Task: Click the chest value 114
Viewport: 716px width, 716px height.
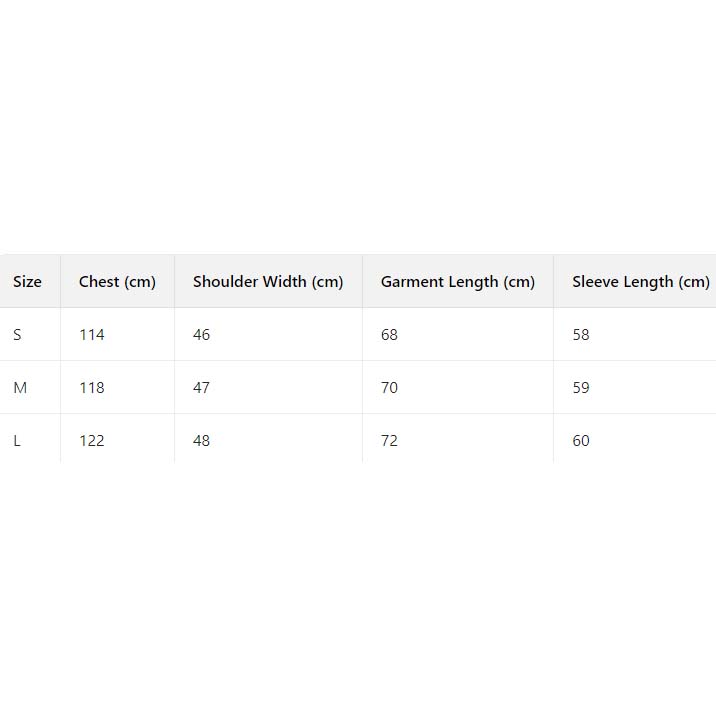Action: [92, 335]
